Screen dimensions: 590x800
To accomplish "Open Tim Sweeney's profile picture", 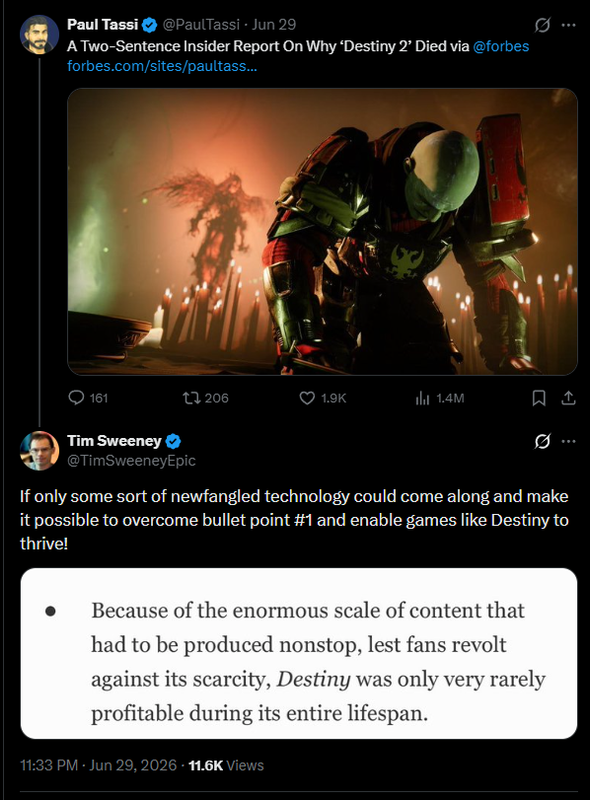I will tap(39, 451).
